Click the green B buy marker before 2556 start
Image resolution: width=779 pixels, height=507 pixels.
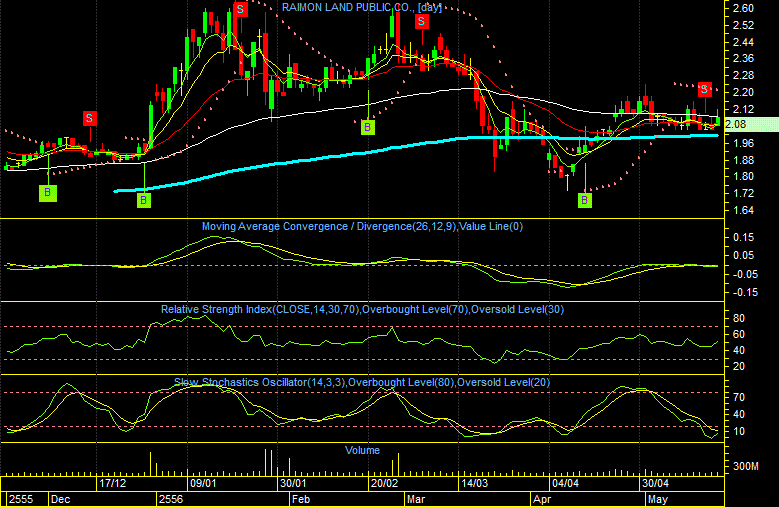144,200
